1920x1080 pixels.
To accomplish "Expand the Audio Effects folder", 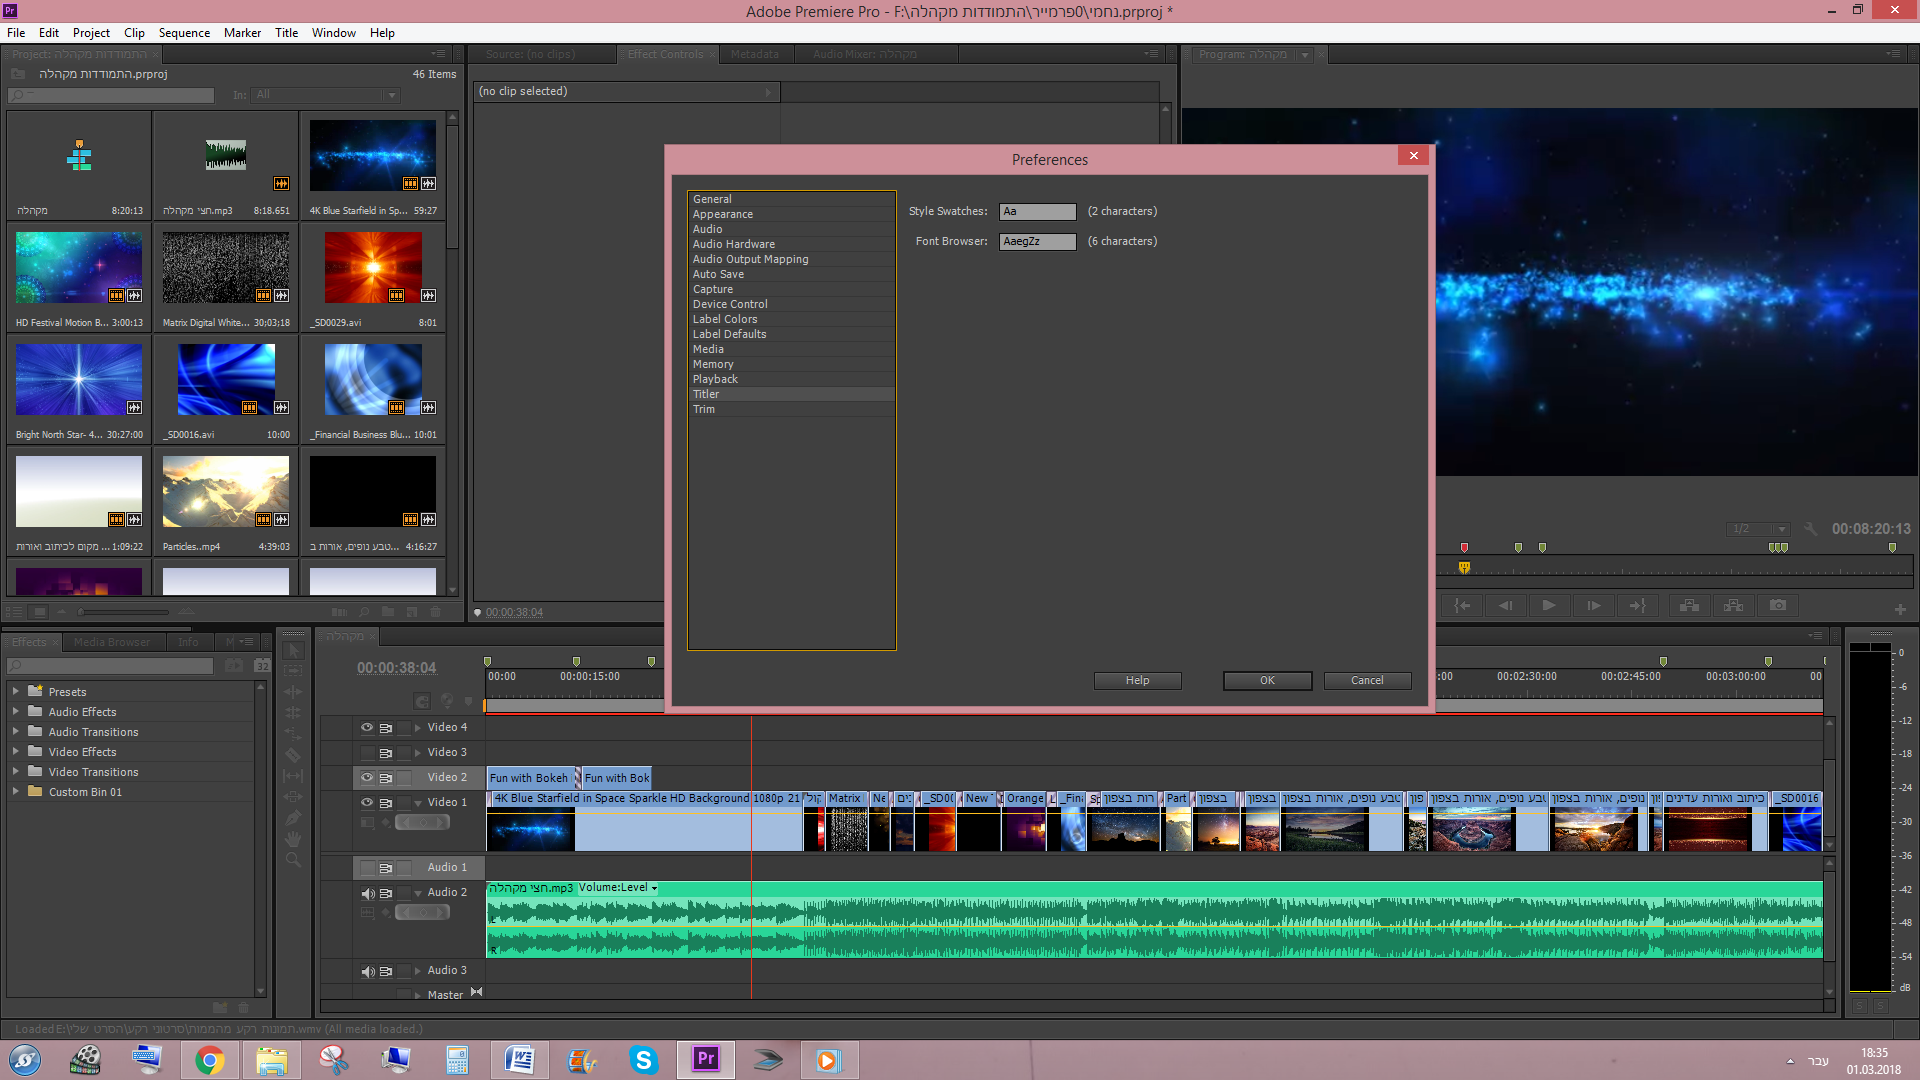I will tap(15, 712).
